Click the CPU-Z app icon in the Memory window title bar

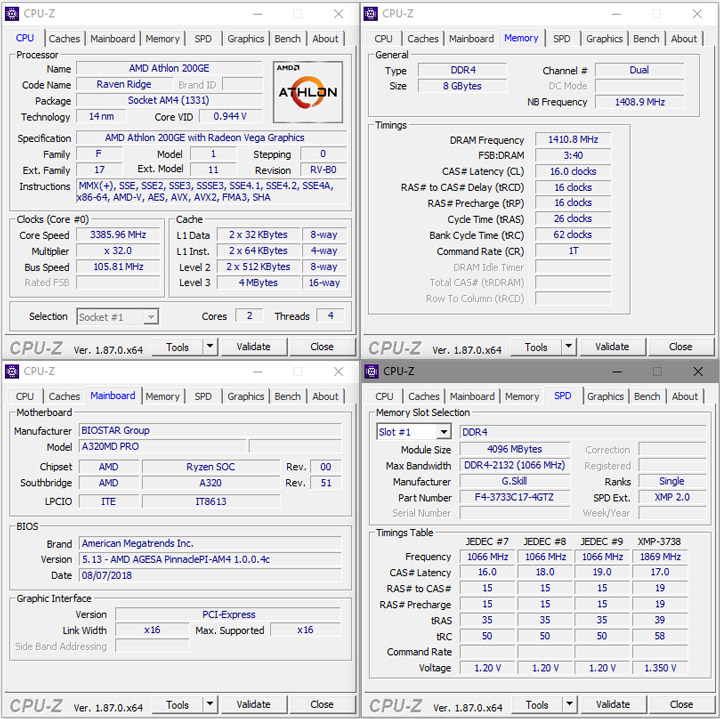(x=371, y=14)
